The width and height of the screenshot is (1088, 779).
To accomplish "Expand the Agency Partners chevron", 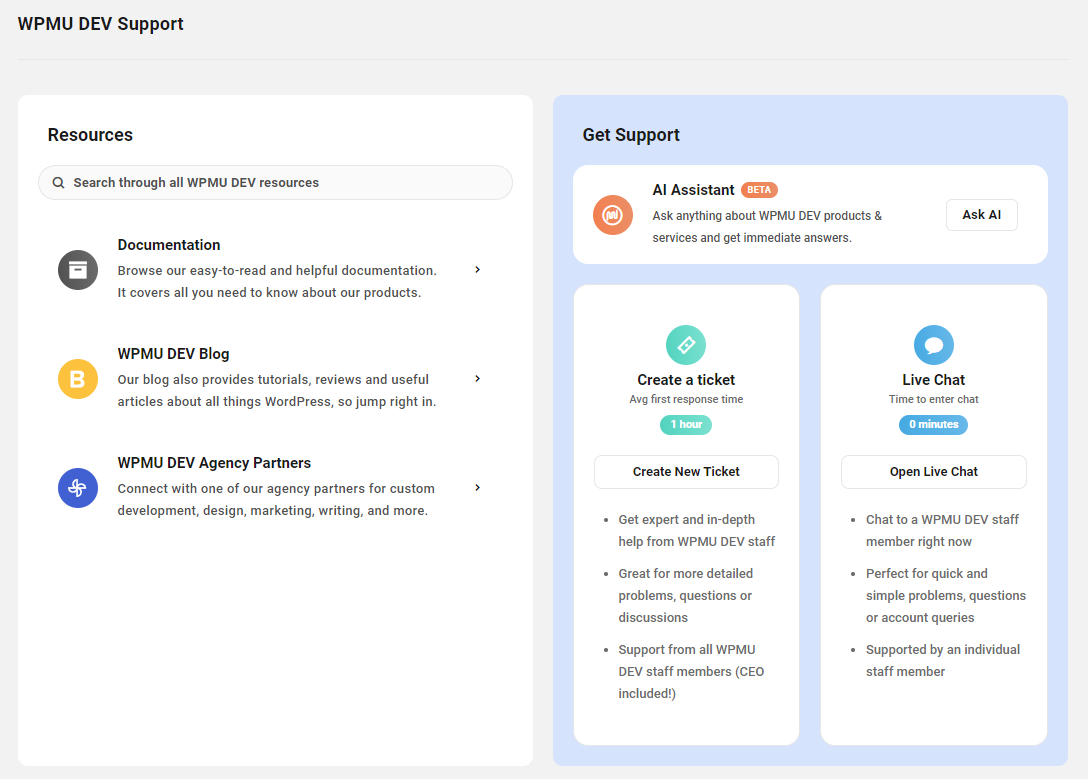I will [477, 487].
